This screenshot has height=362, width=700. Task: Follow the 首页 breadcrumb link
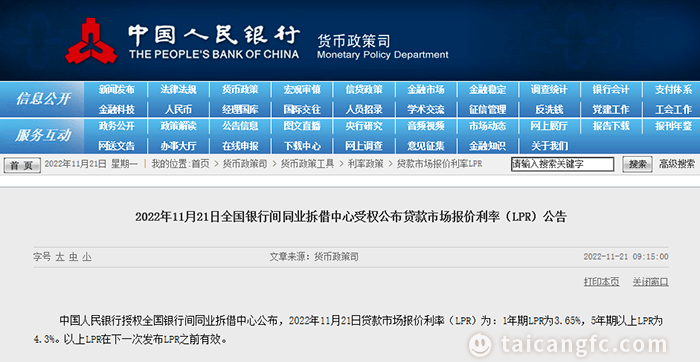tap(200, 164)
